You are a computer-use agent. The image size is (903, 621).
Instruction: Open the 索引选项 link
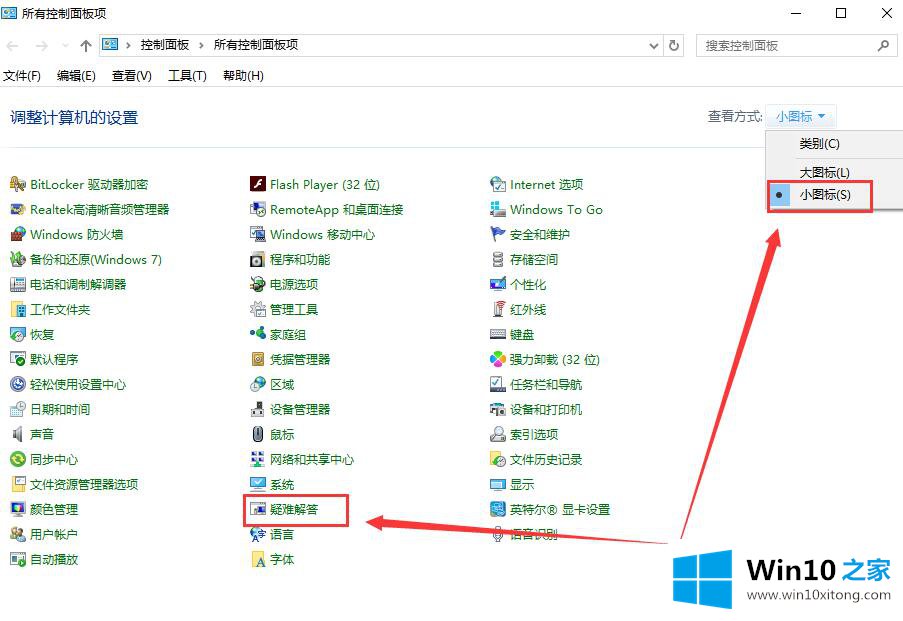point(534,434)
